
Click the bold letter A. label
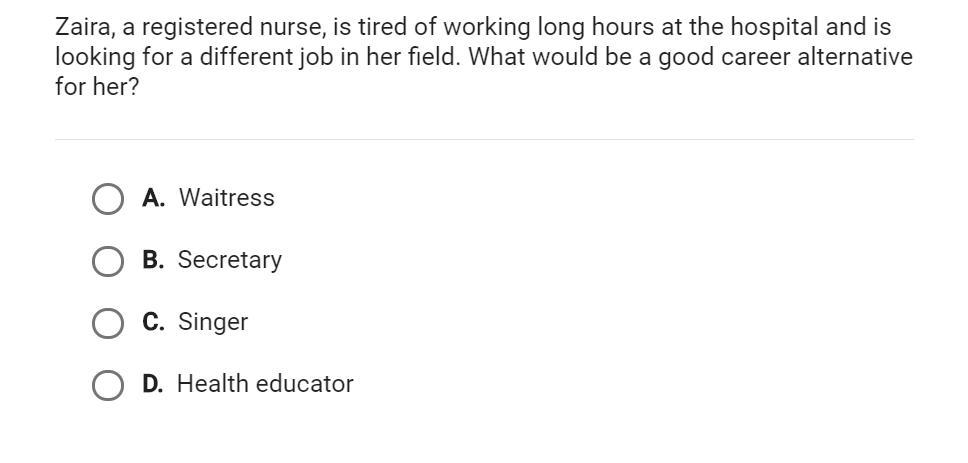(x=153, y=198)
